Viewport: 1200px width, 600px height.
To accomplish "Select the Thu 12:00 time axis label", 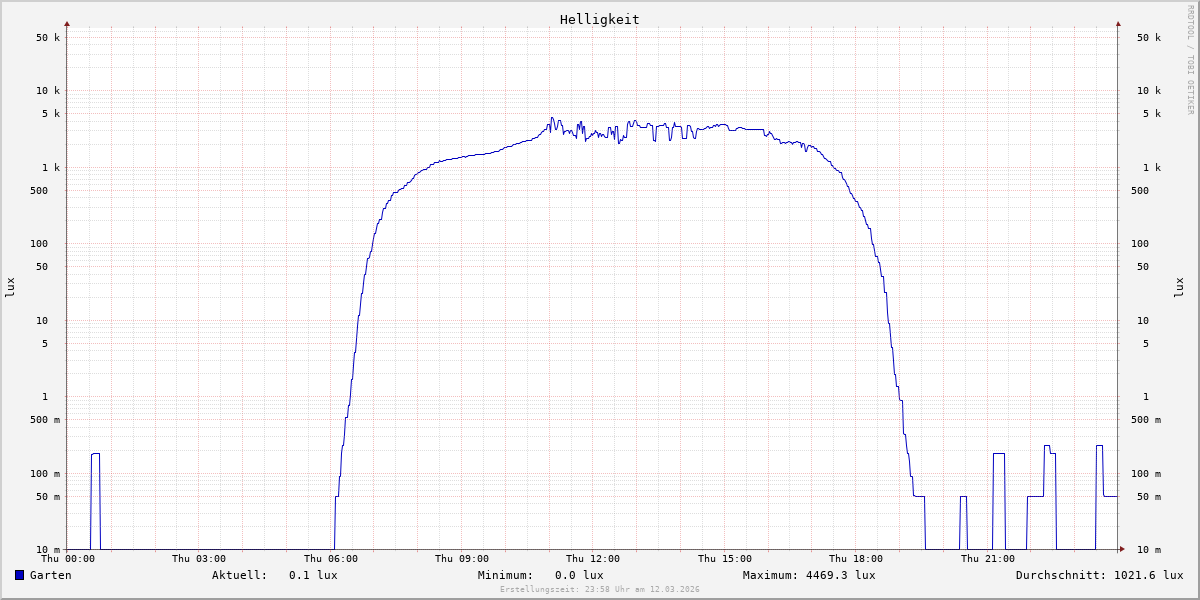I will click(x=593, y=559).
